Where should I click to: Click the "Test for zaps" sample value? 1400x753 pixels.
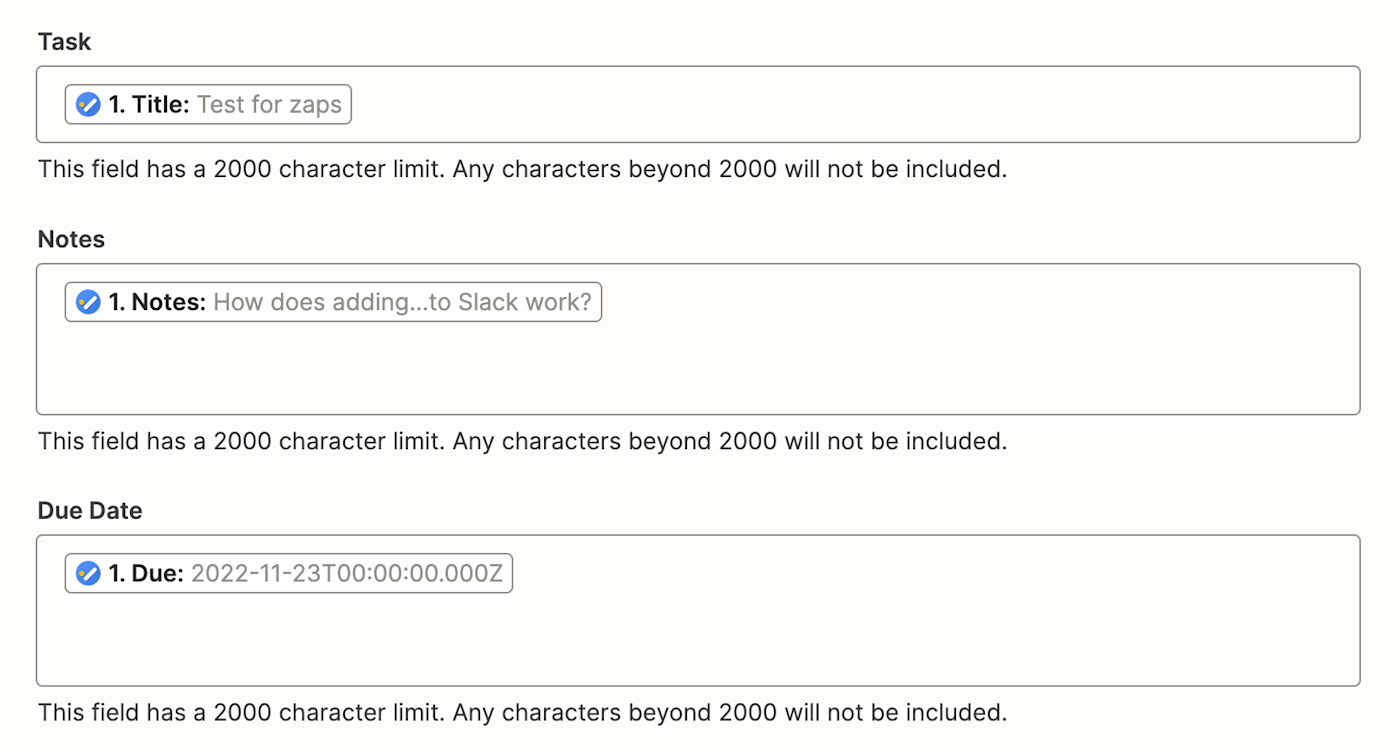click(x=269, y=104)
